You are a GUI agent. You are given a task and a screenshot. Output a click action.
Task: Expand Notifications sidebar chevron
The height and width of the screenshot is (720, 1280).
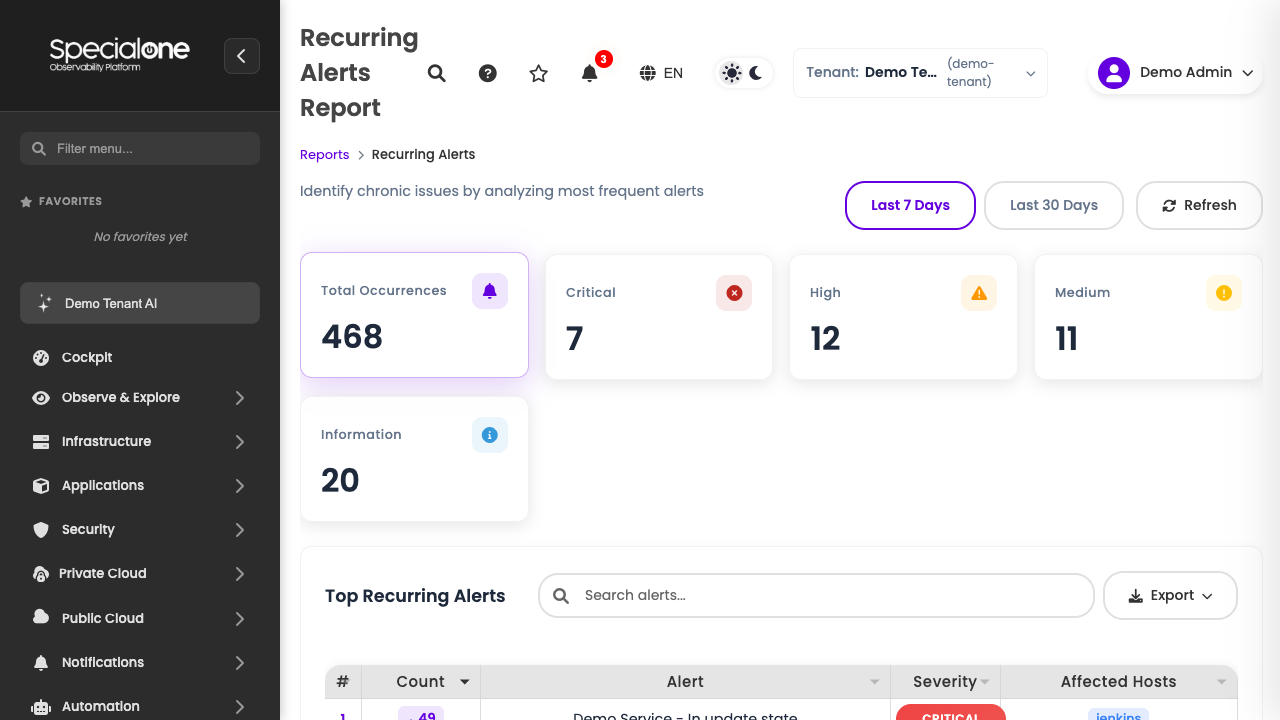point(240,663)
